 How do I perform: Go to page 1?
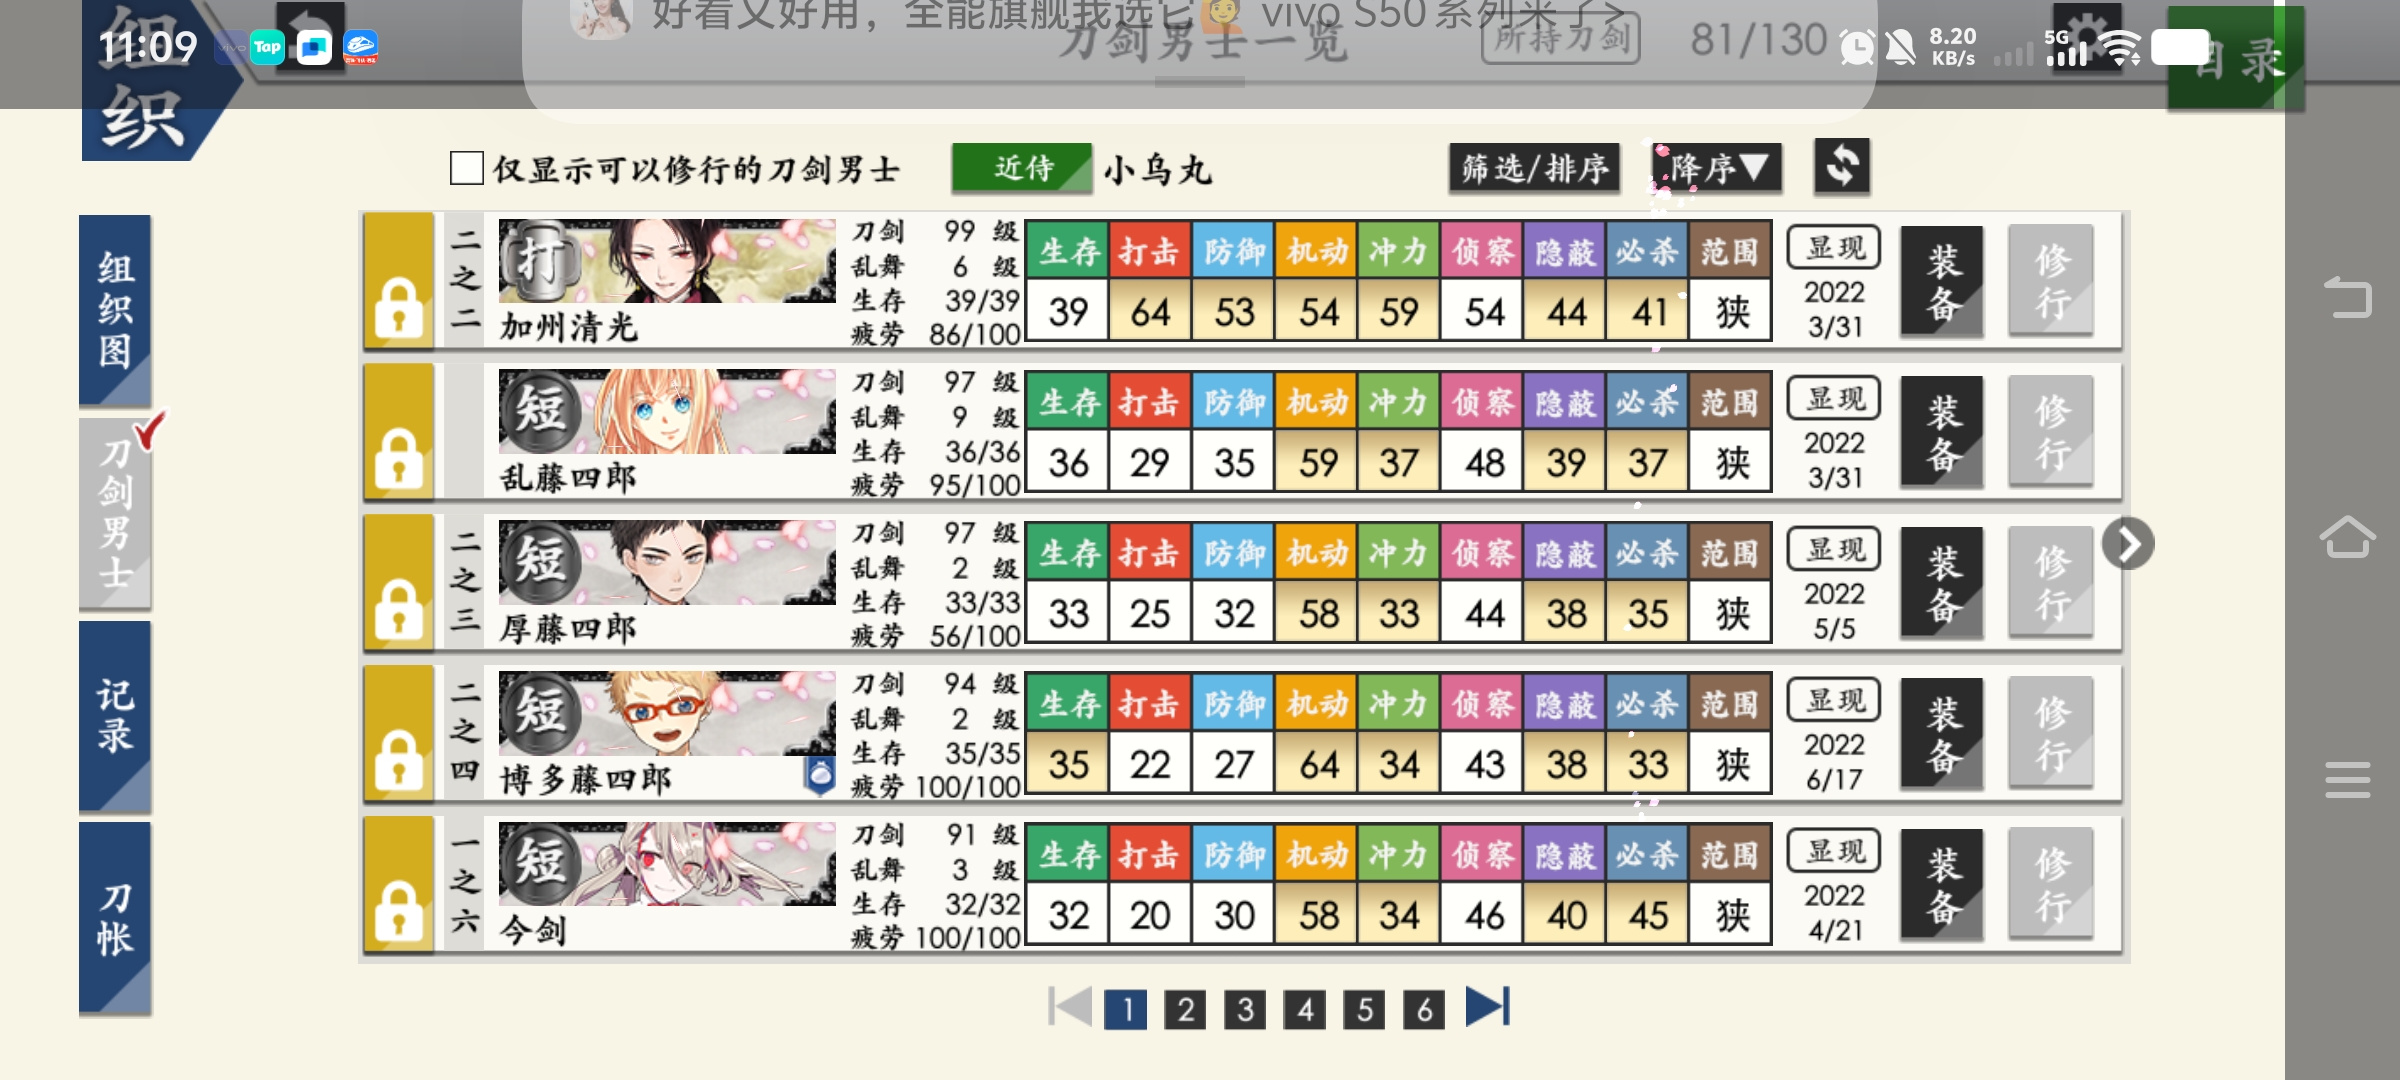[1126, 1009]
